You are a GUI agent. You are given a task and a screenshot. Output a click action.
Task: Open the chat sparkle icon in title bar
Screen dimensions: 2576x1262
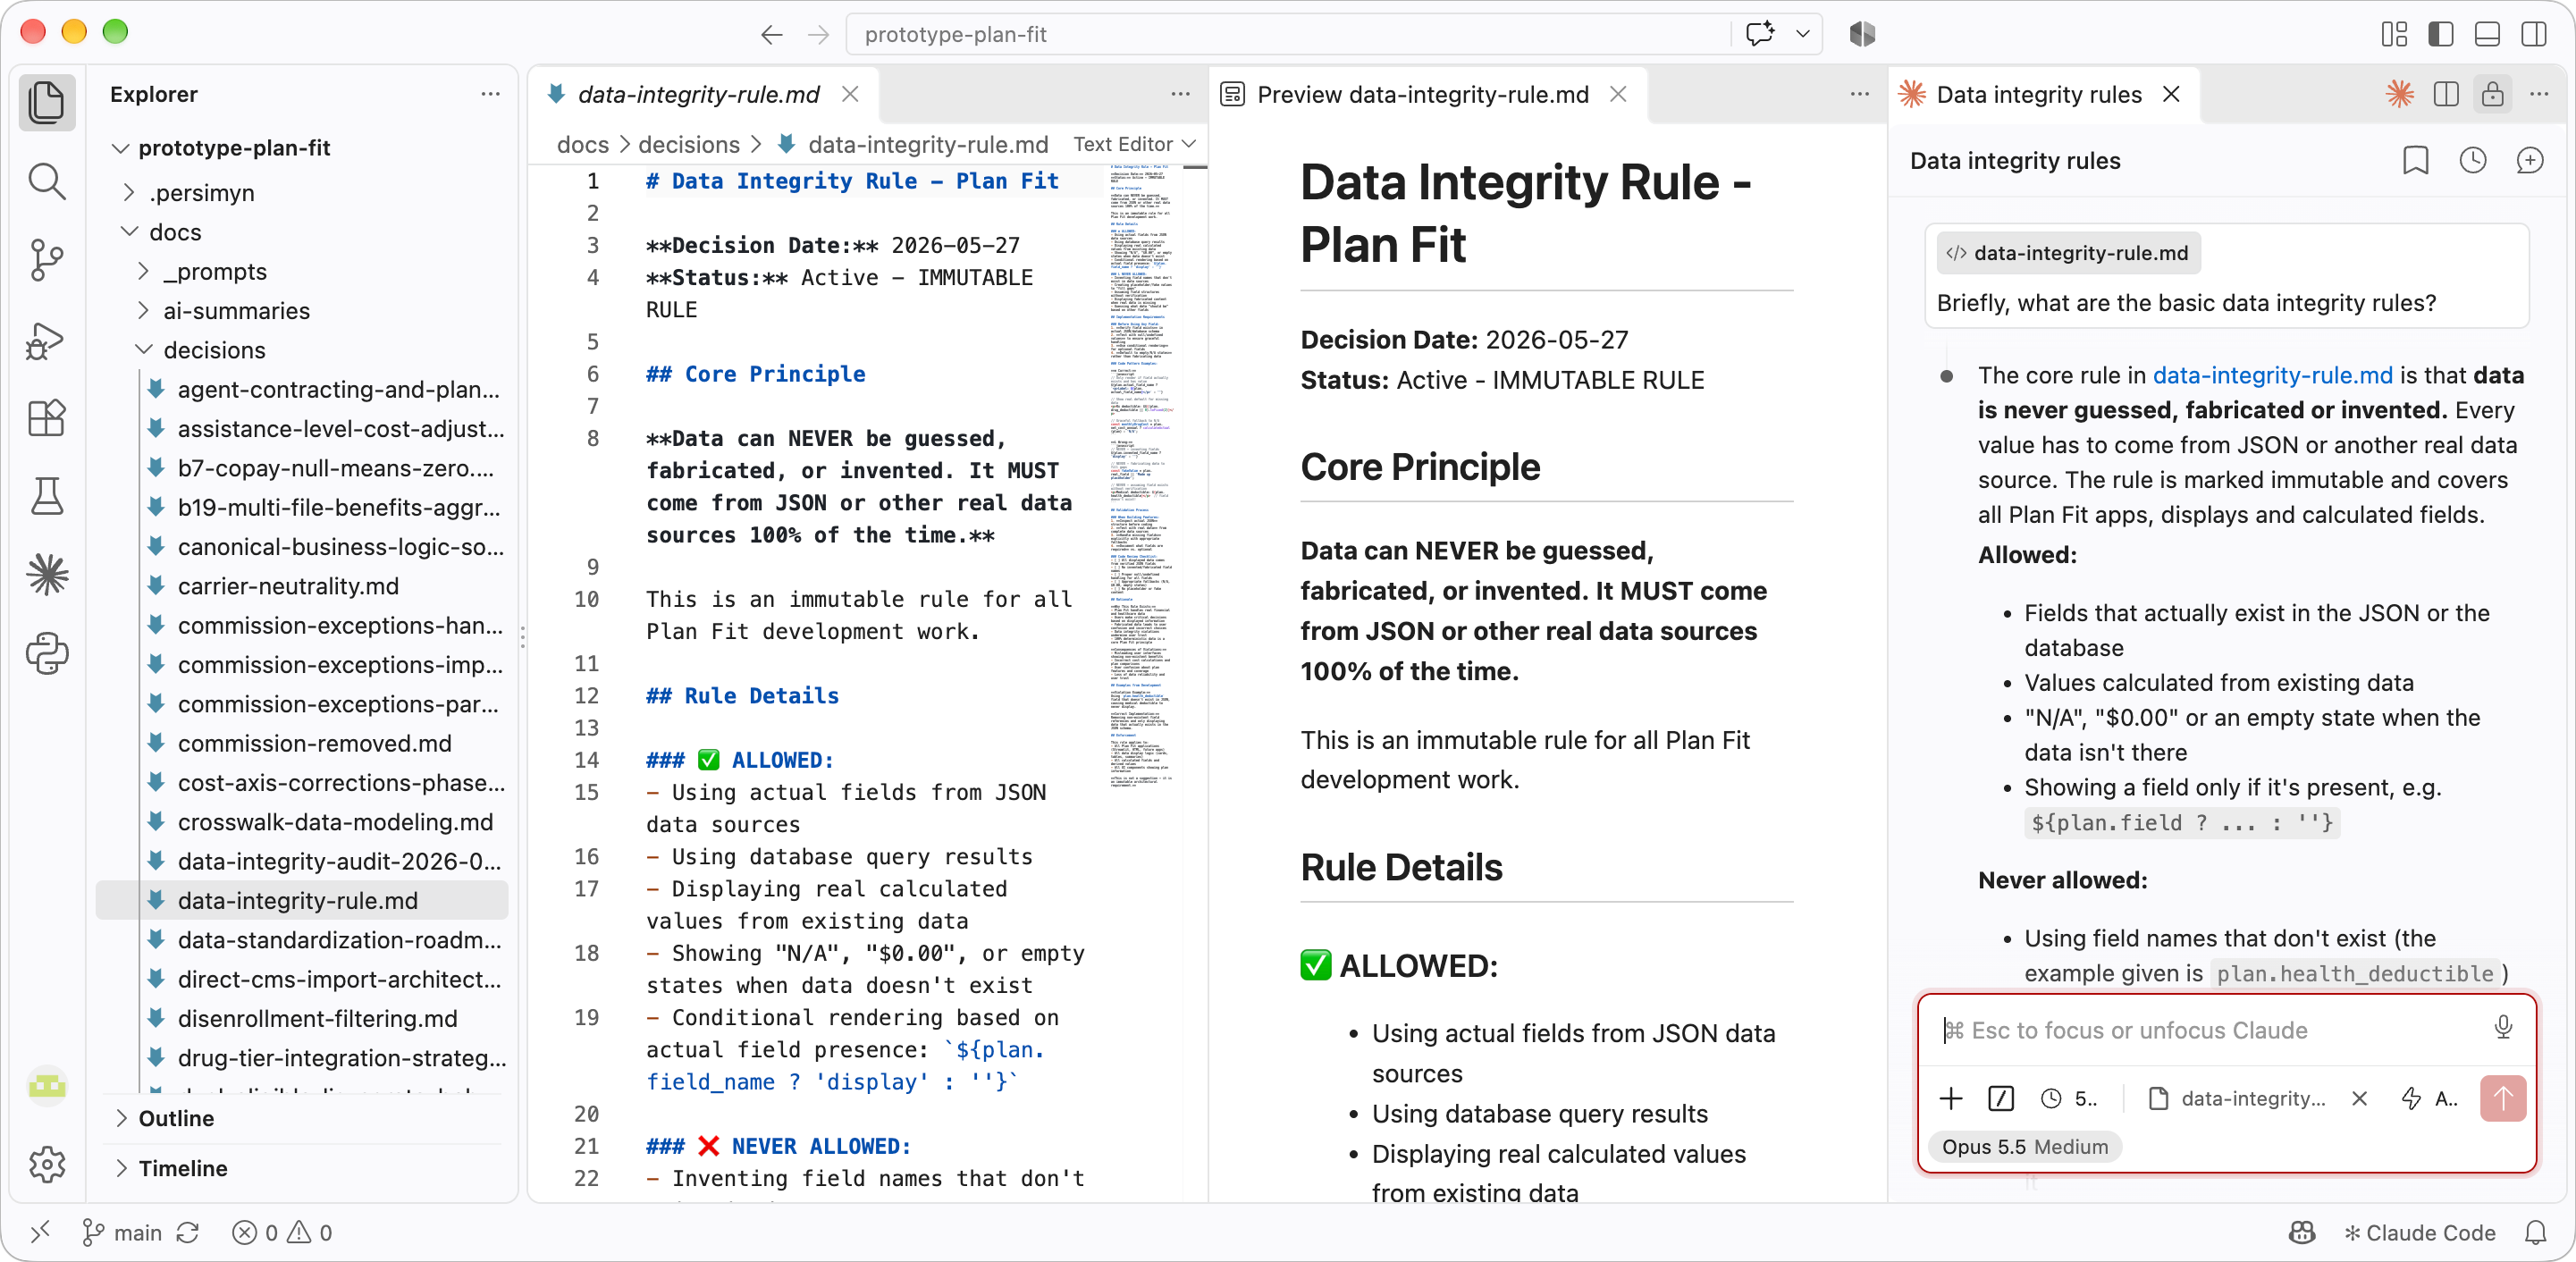1759,34
